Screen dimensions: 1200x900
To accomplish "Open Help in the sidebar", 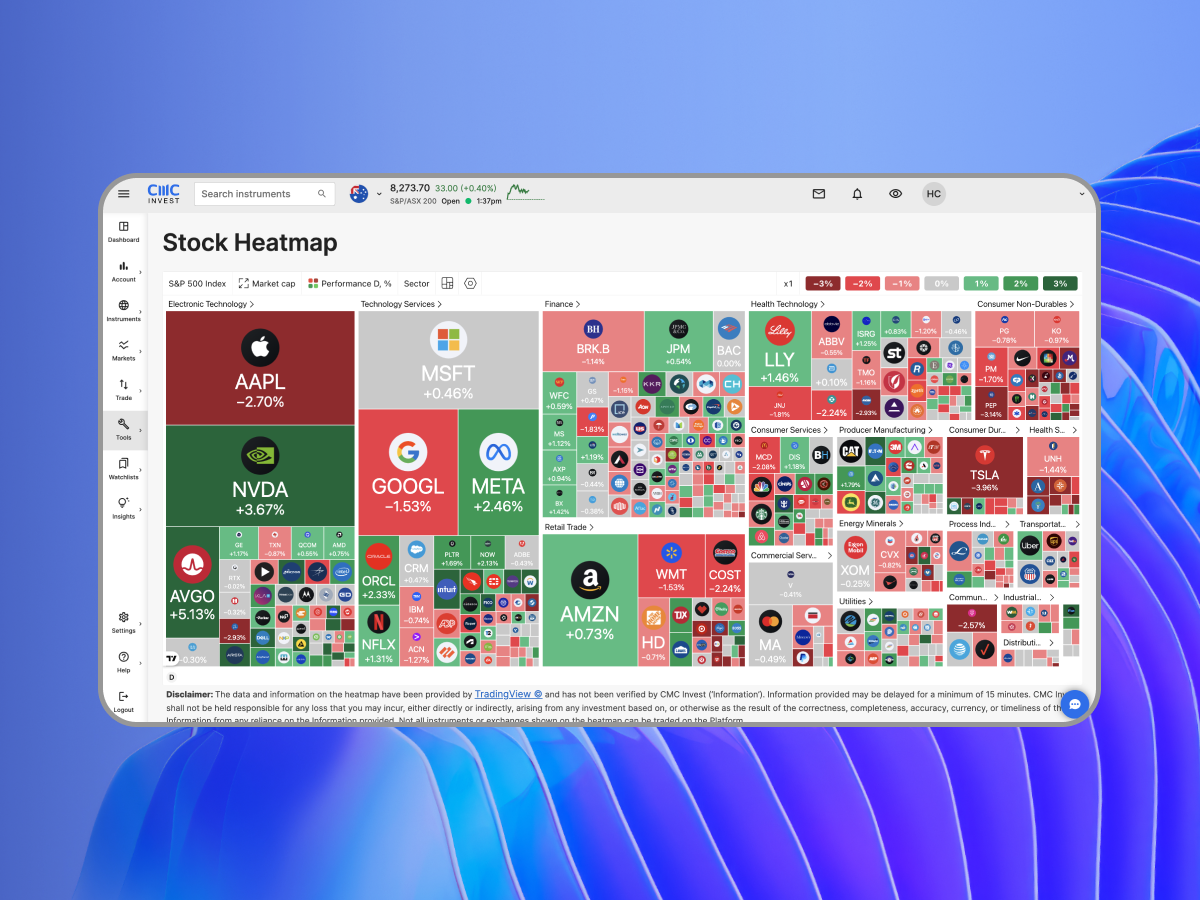I will [x=124, y=662].
